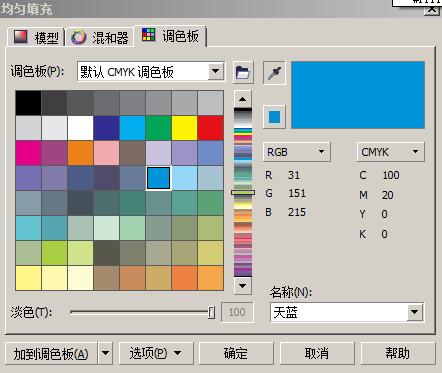Pick the lime green swatch in seventh row
Image resolution: width=442 pixels, height=373 pixels.
[54, 253]
